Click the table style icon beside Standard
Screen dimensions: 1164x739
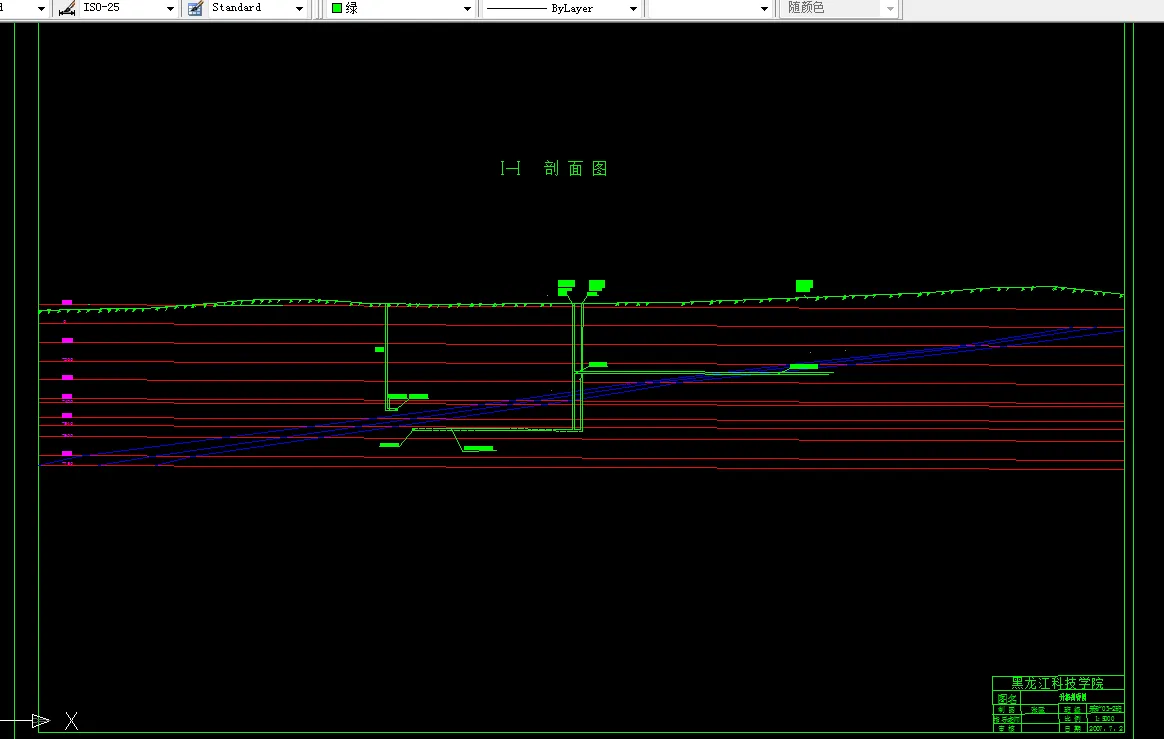pos(195,9)
